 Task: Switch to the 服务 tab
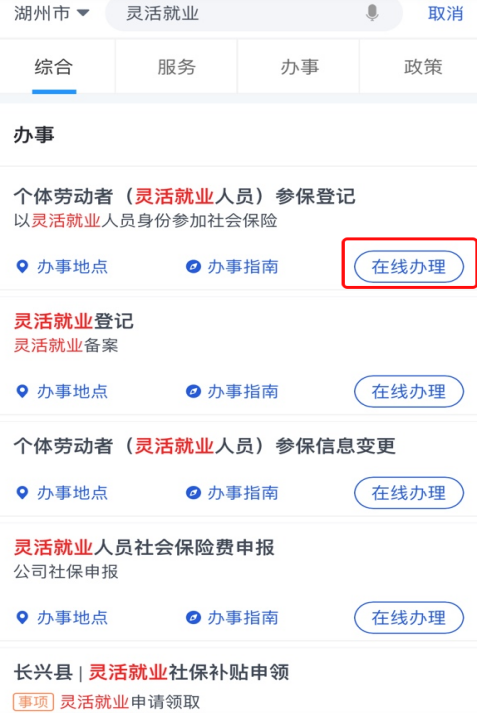tap(176, 67)
